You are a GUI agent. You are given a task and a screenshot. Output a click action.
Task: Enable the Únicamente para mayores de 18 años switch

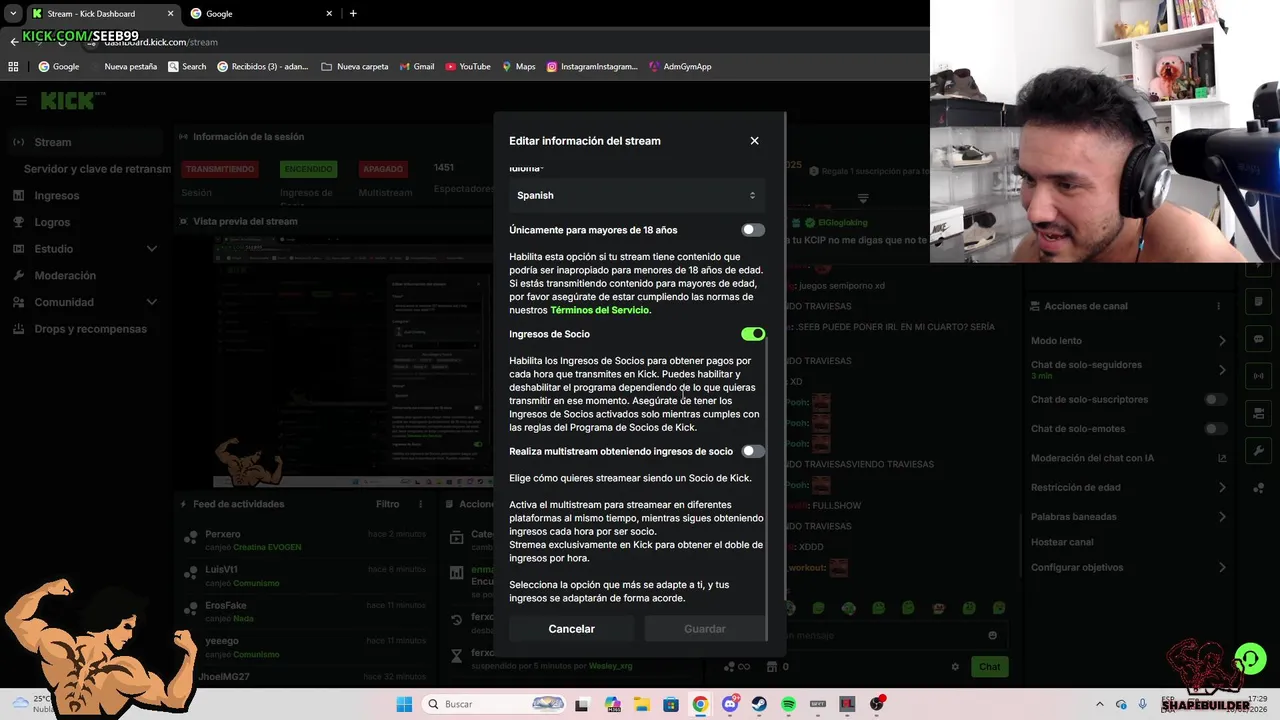[x=753, y=230]
